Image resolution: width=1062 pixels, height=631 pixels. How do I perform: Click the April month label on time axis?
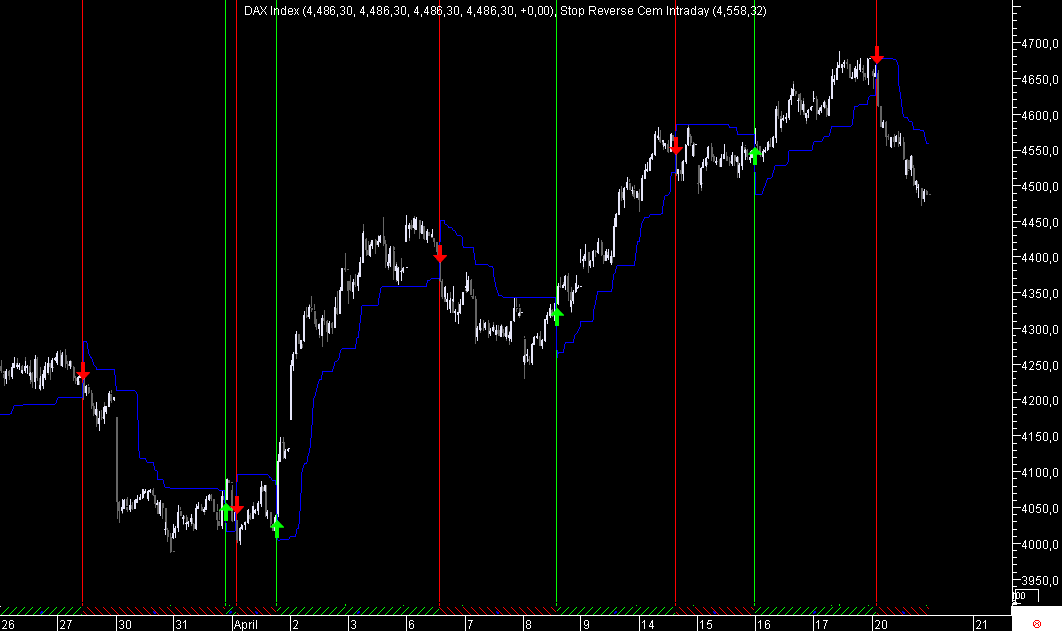click(245, 624)
